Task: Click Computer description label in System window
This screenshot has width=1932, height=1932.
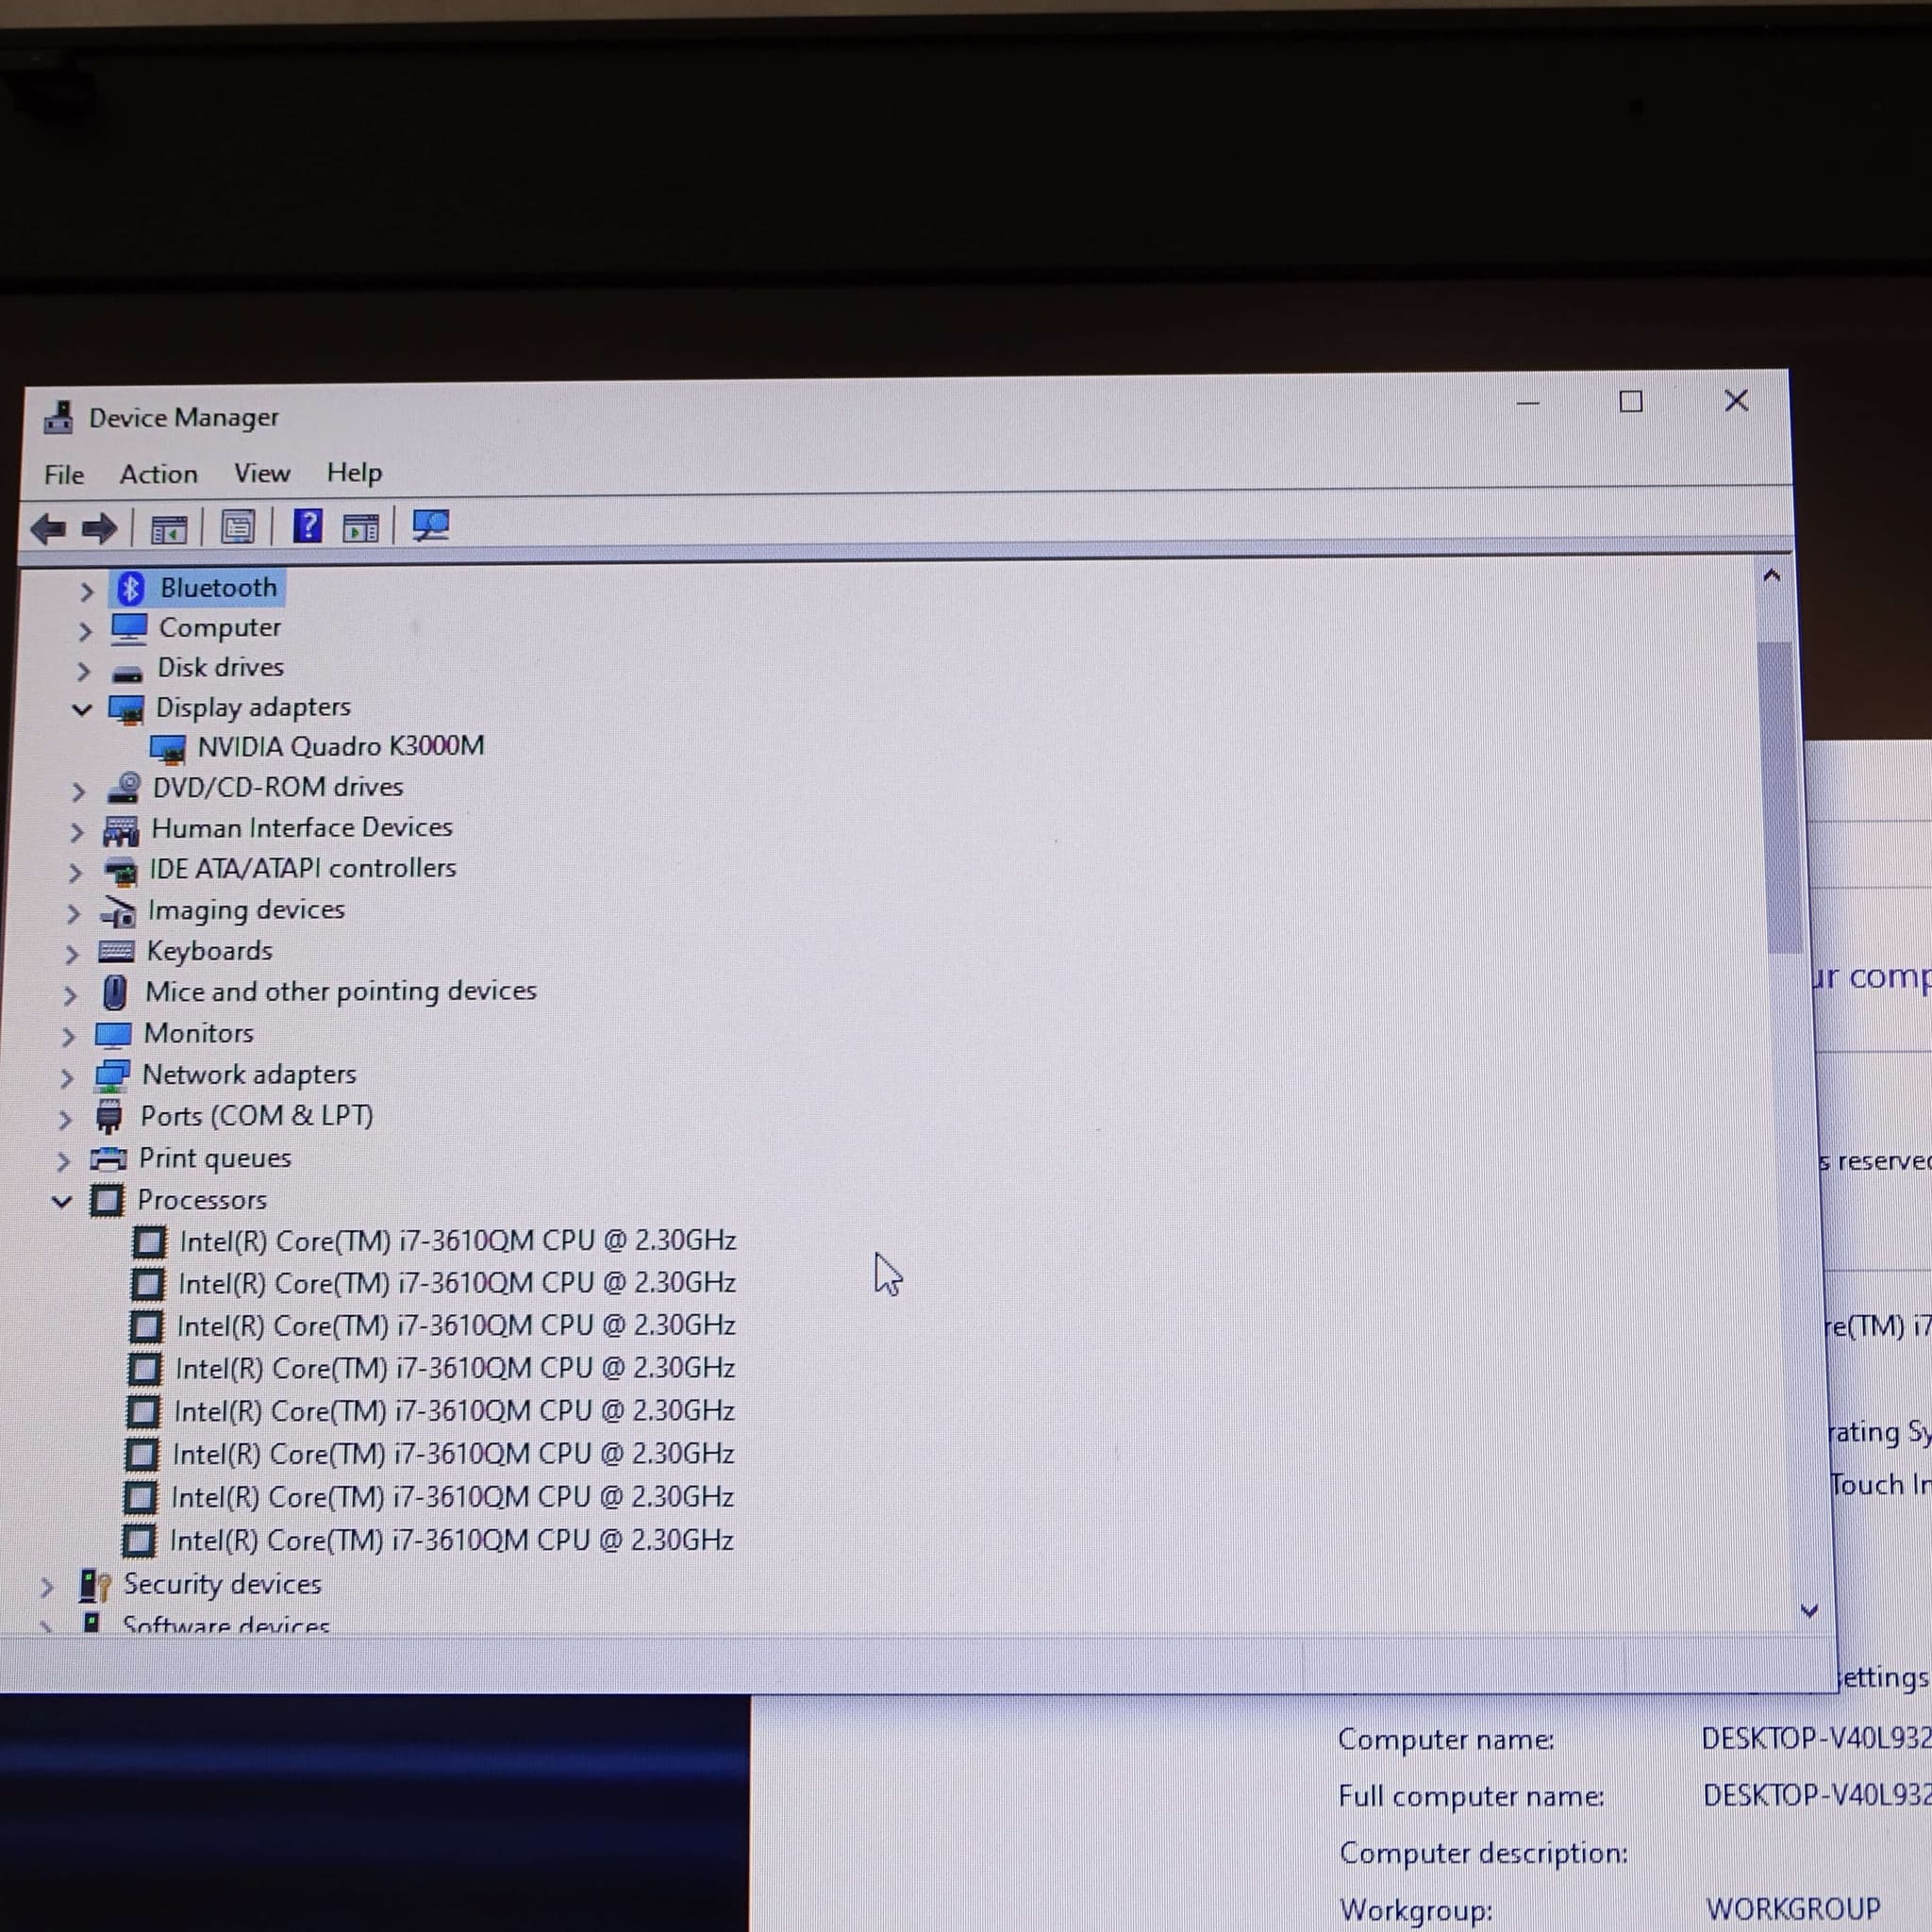Action: click(x=1484, y=1853)
